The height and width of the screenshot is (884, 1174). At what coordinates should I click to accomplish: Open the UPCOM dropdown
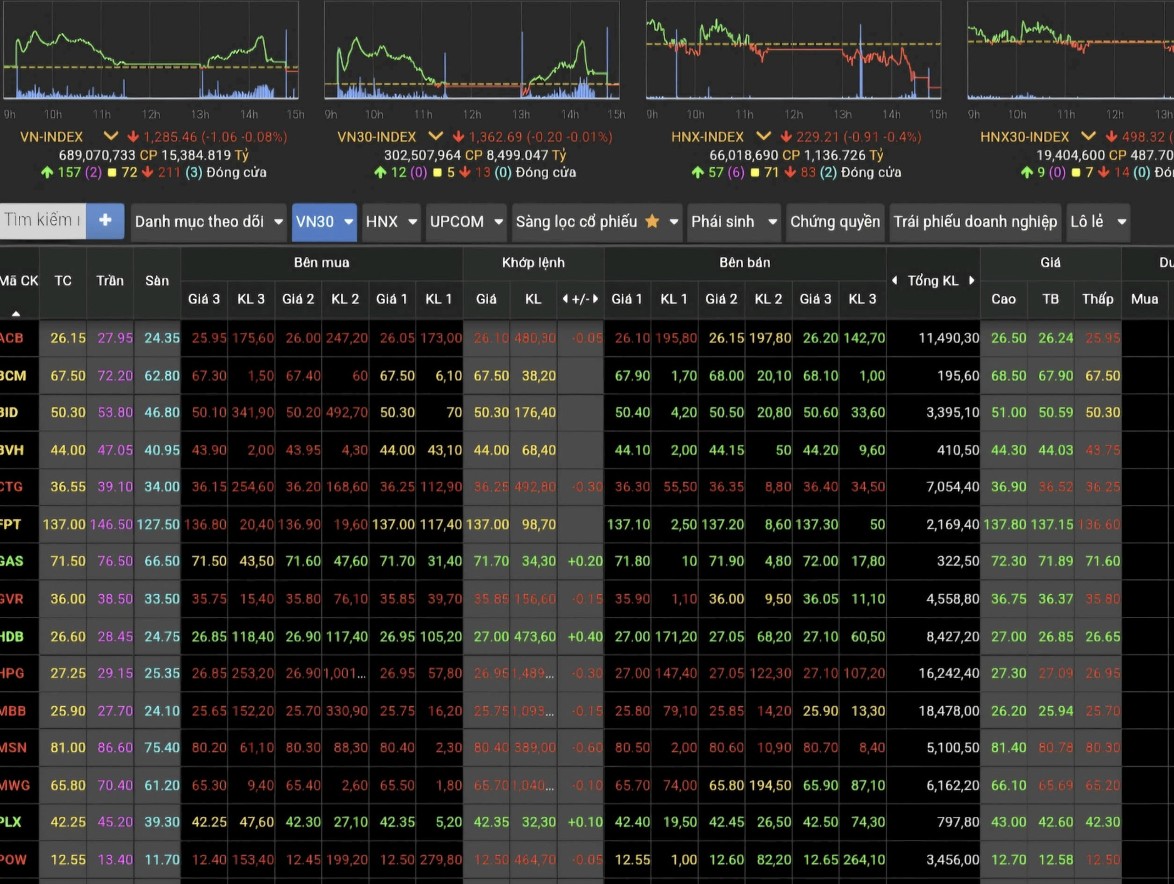tap(466, 221)
